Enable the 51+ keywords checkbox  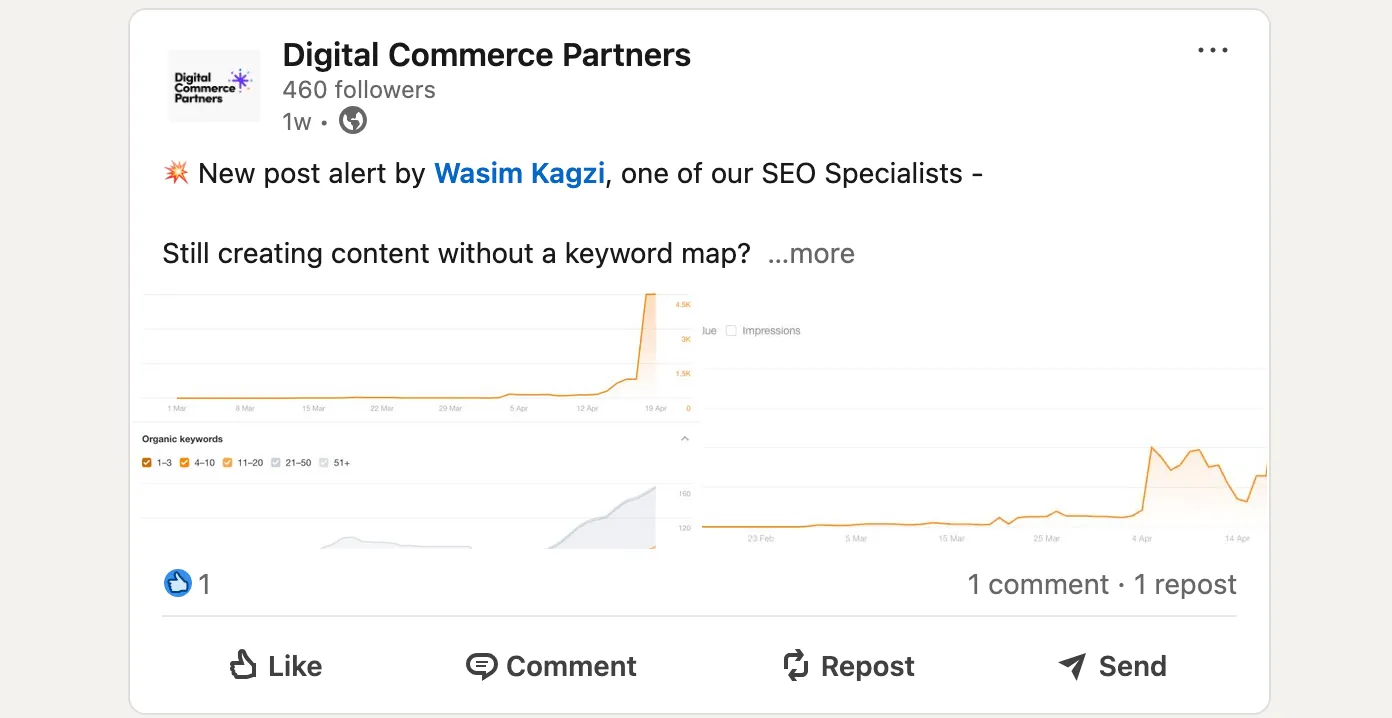(x=324, y=462)
